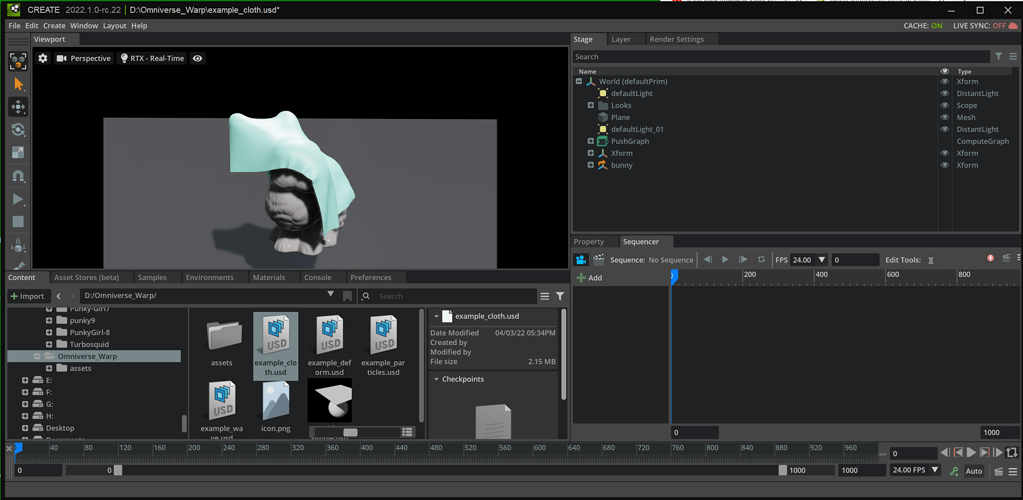Expand the PushGraph tree node
Screen dimensions: 1023x500
pos(591,141)
